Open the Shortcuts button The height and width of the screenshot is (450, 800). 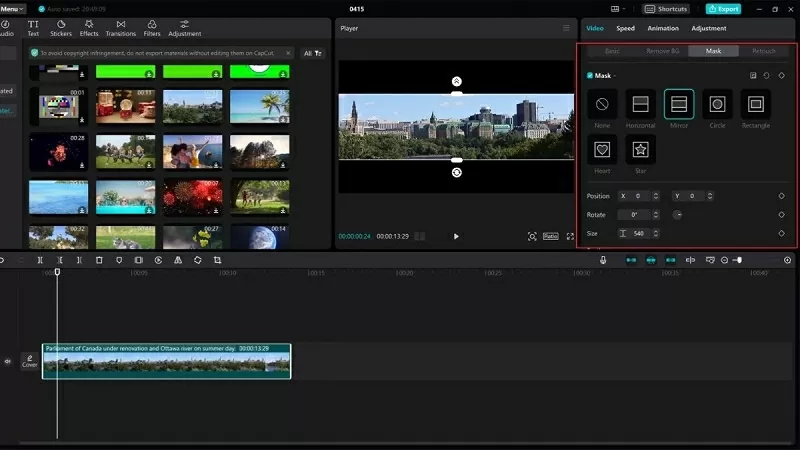click(666, 9)
